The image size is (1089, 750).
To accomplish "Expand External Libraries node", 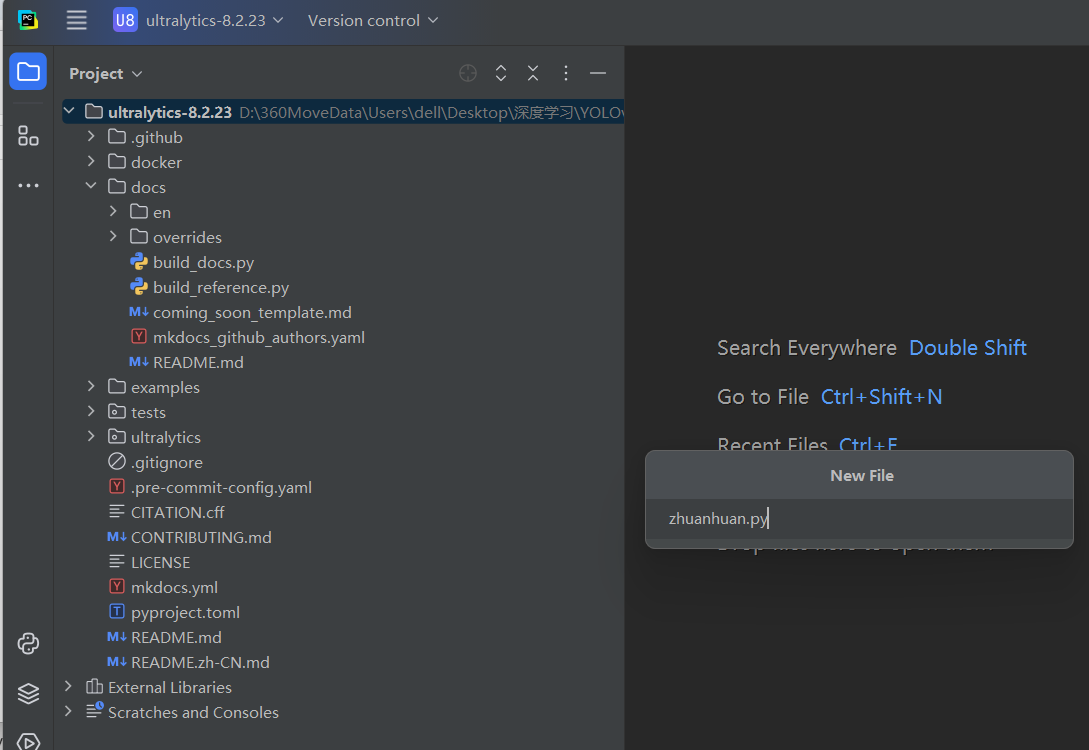I will pyautogui.click(x=68, y=686).
